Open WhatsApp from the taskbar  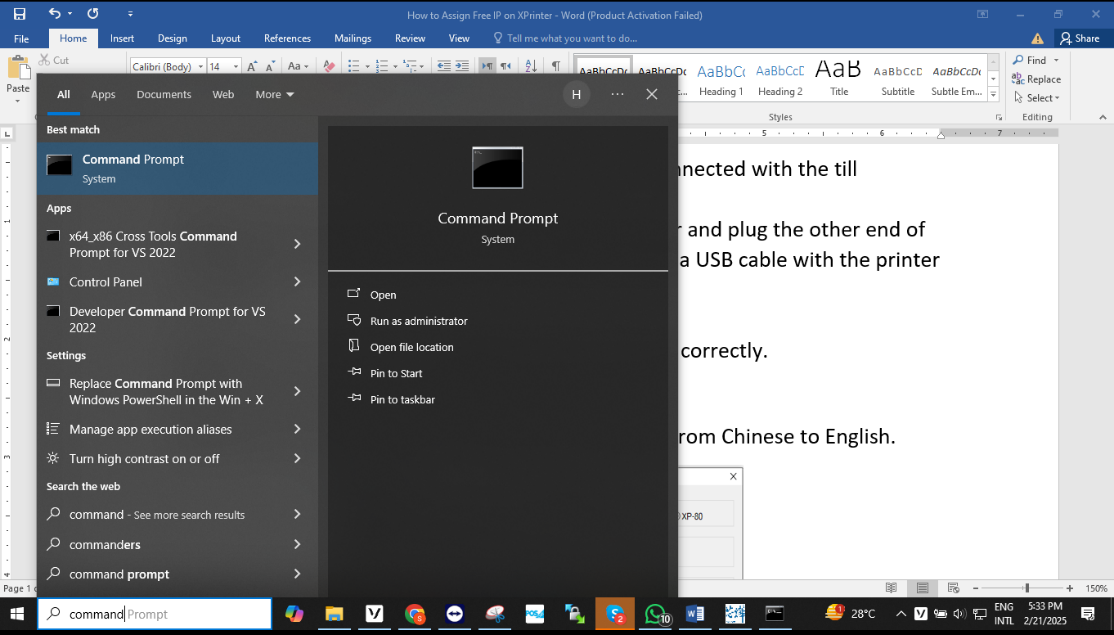655,614
